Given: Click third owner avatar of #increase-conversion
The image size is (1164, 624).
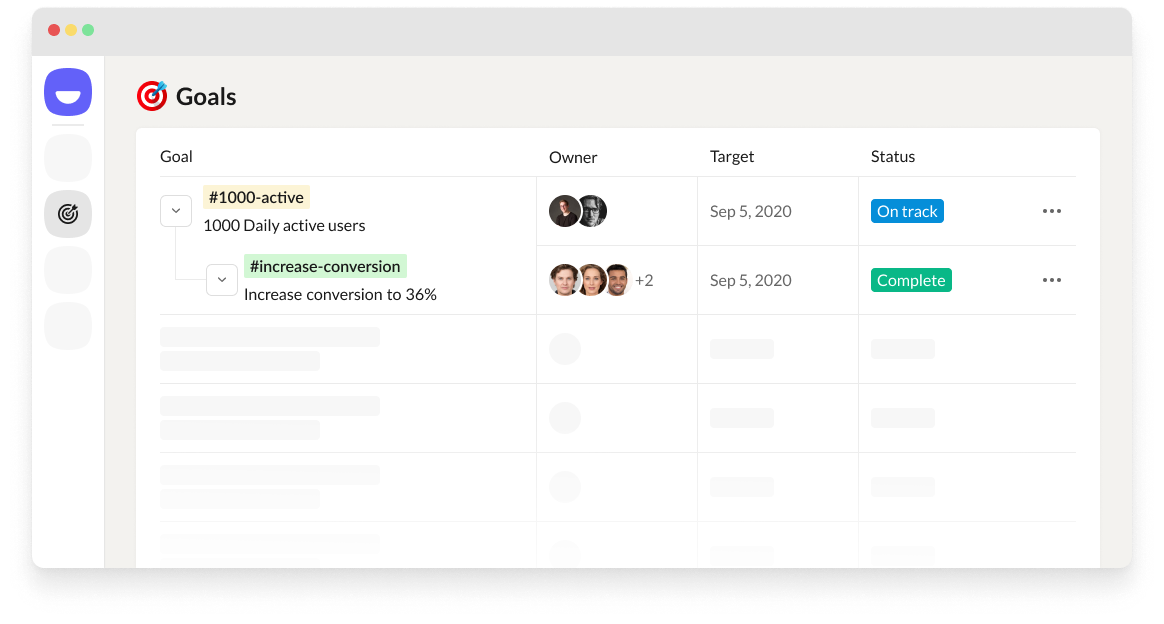Looking at the screenshot, I should coord(617,280).
